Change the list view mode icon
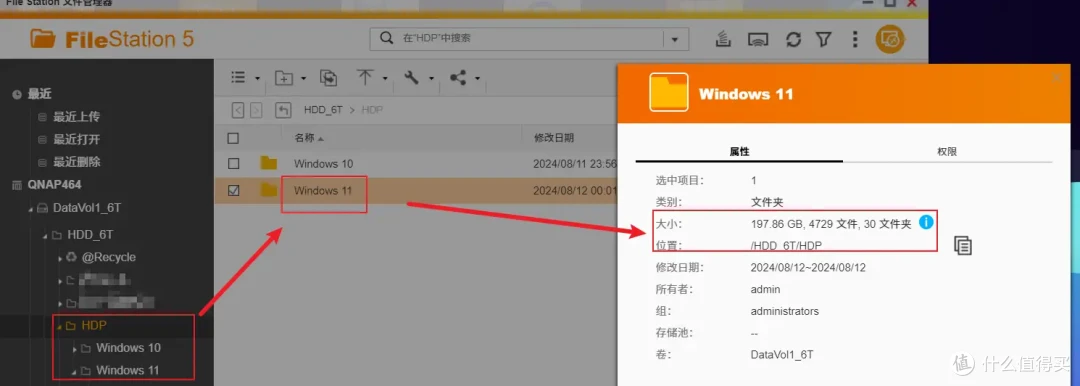Screen dimensions: 1080x386 pyautogui.click(x=238, y=78)
